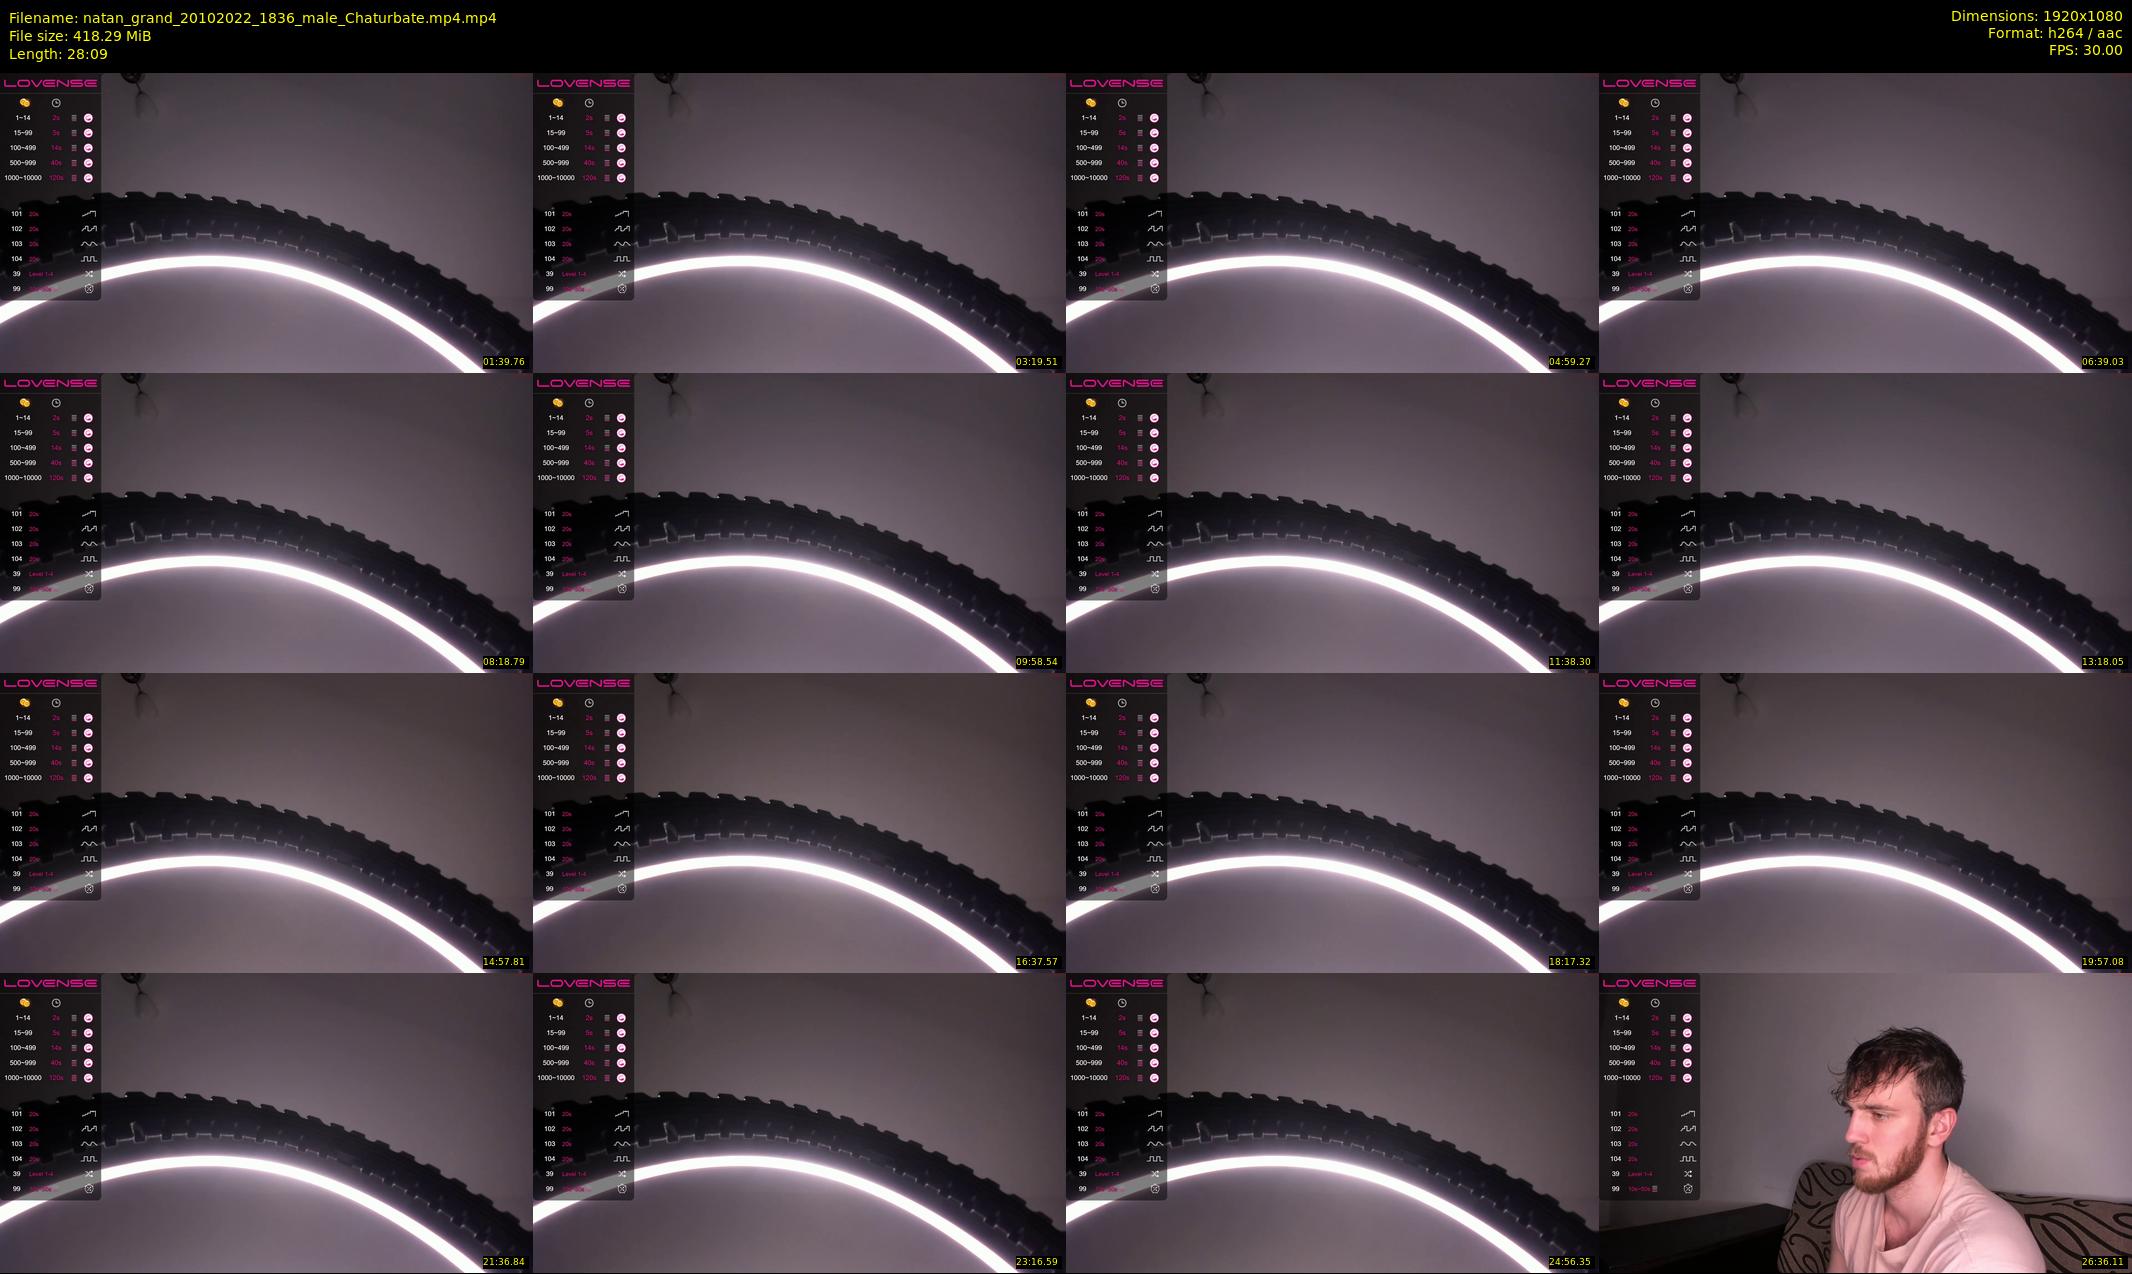This screenshot has width=2132, height=1274.
Task: Click the coin icon in the 01:39.76 frame
Action: click(25, 103)
